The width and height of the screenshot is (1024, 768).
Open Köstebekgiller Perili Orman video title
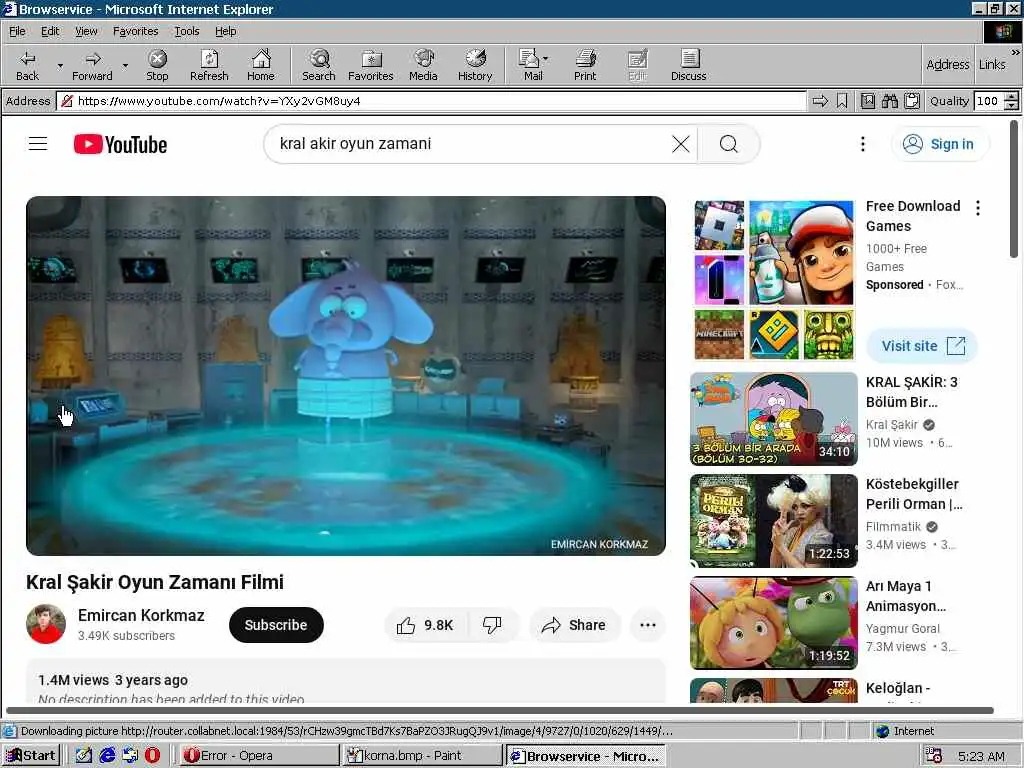913,494
